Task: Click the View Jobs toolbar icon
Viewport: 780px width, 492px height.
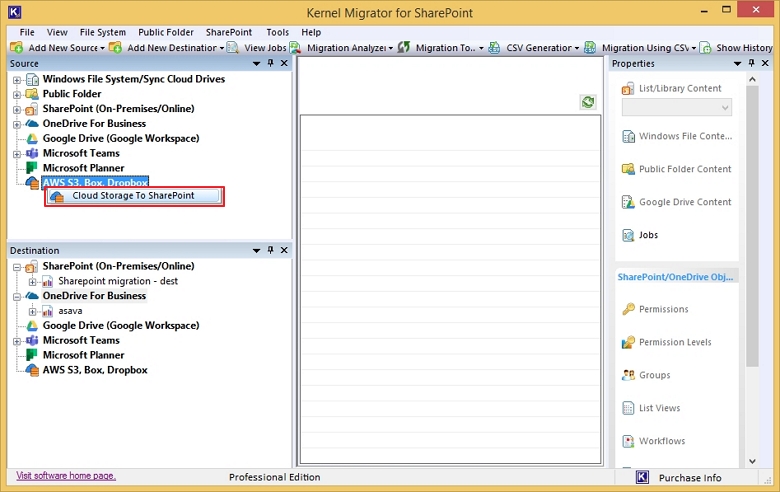Action: coord(232,48)
